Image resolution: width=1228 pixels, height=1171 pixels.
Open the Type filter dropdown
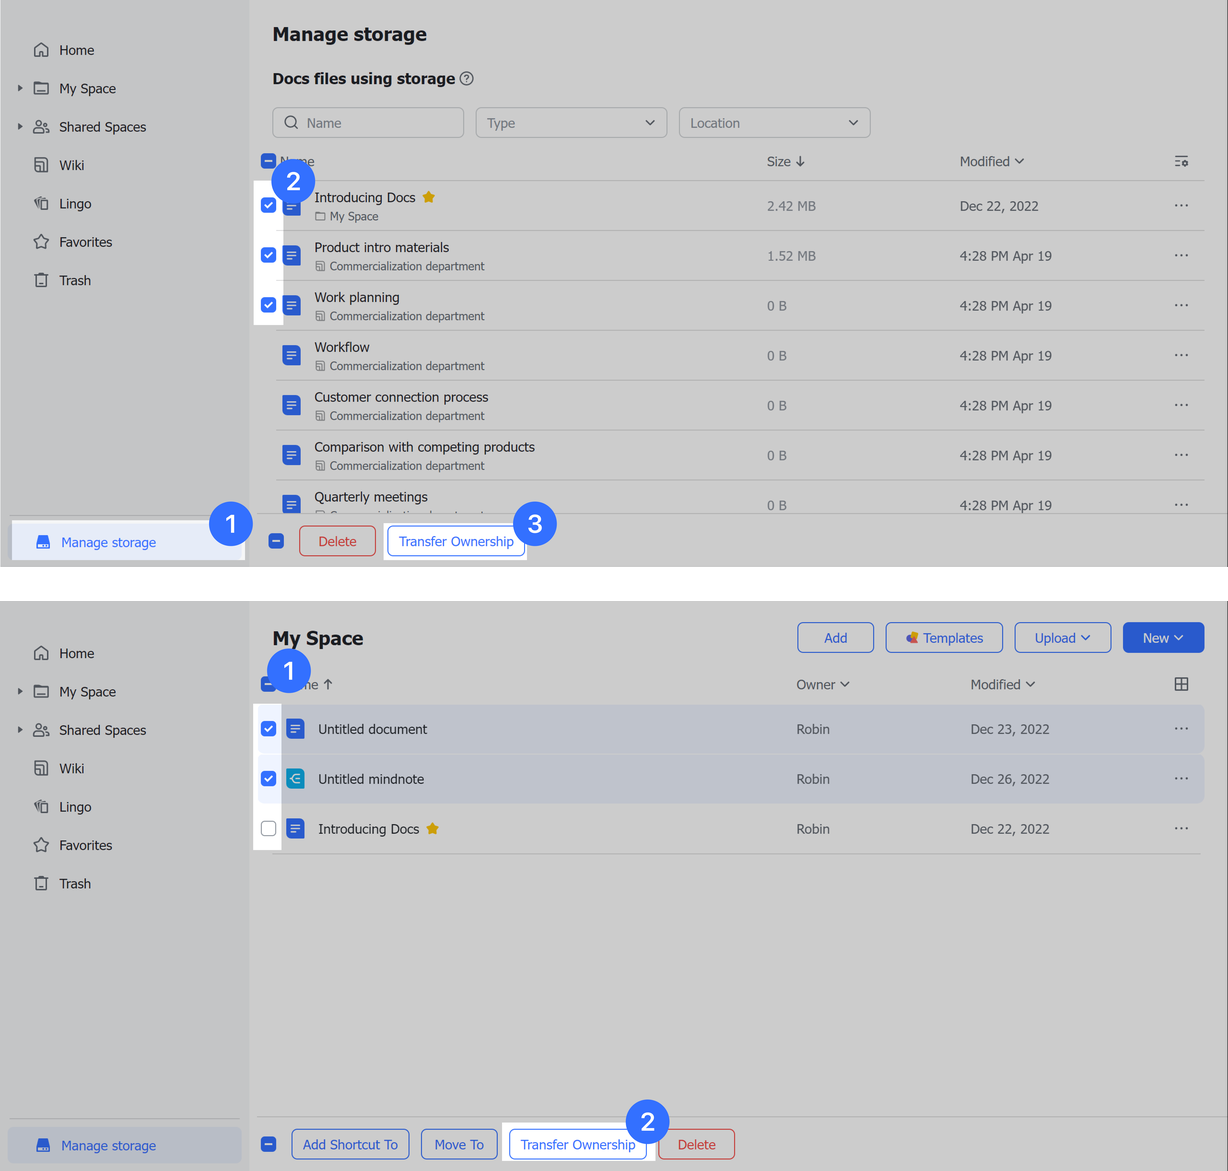(x=570, y=122)
